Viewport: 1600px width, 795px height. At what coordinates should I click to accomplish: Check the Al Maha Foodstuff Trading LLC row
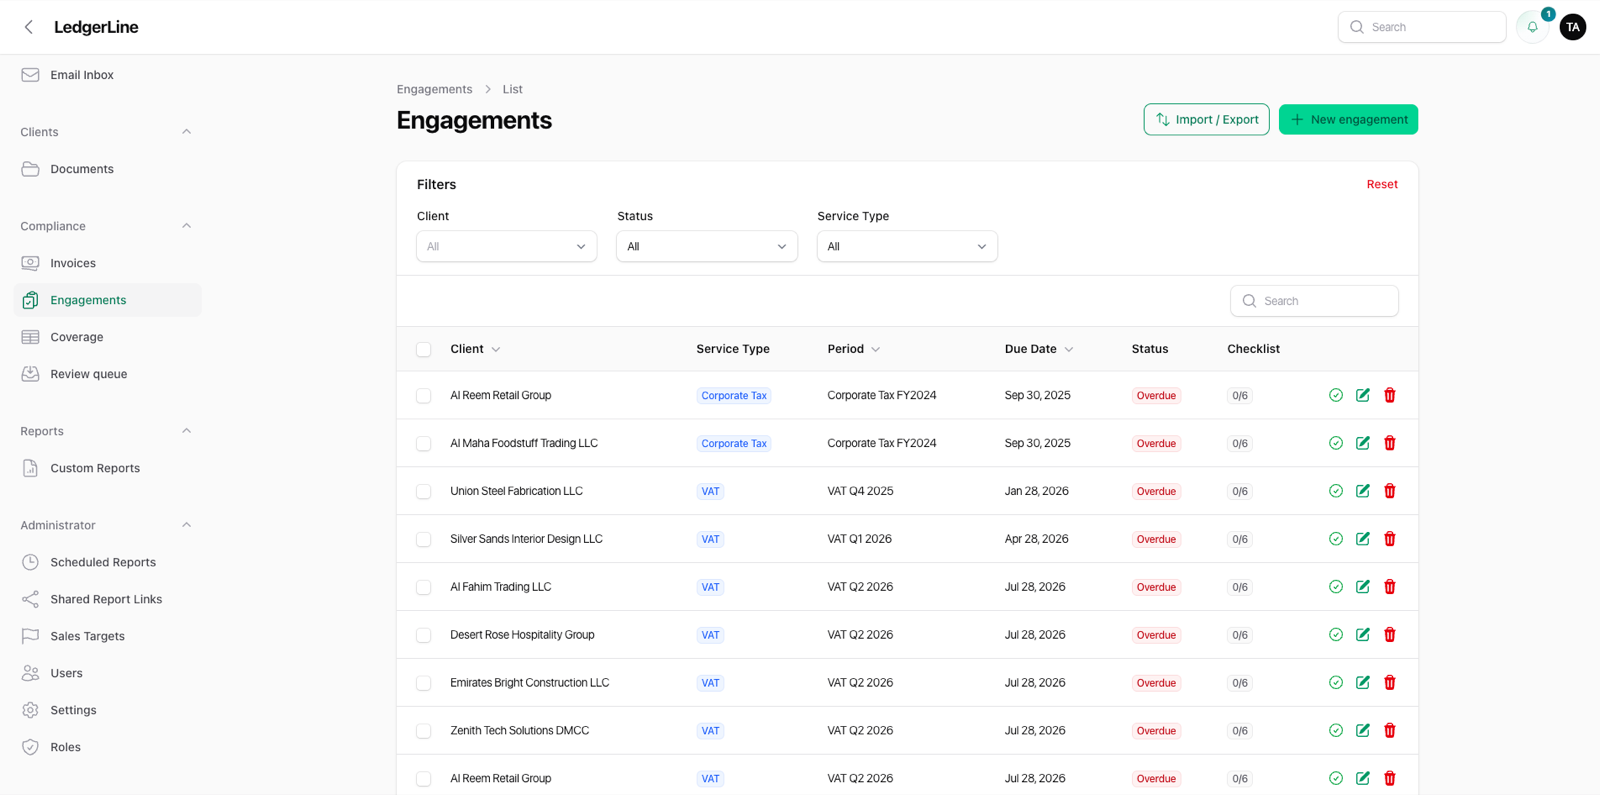pyautogui.click(x=424, y=444)
